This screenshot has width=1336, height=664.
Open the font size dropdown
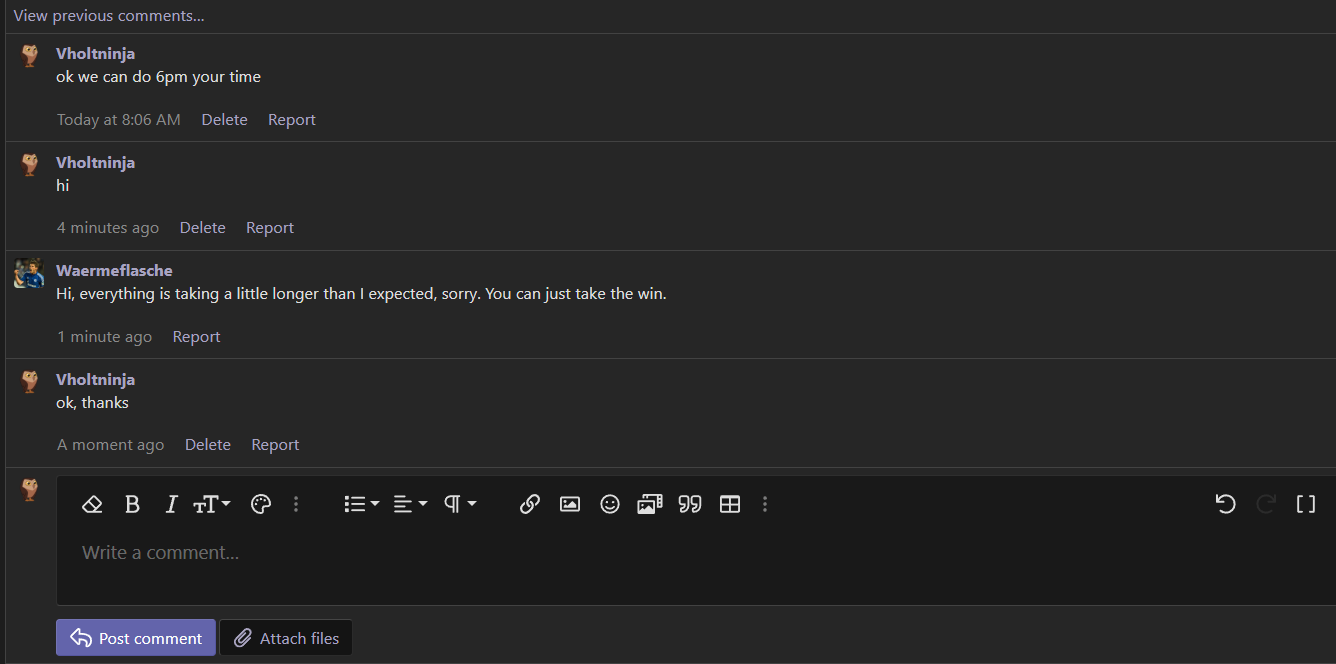point(212,504)
